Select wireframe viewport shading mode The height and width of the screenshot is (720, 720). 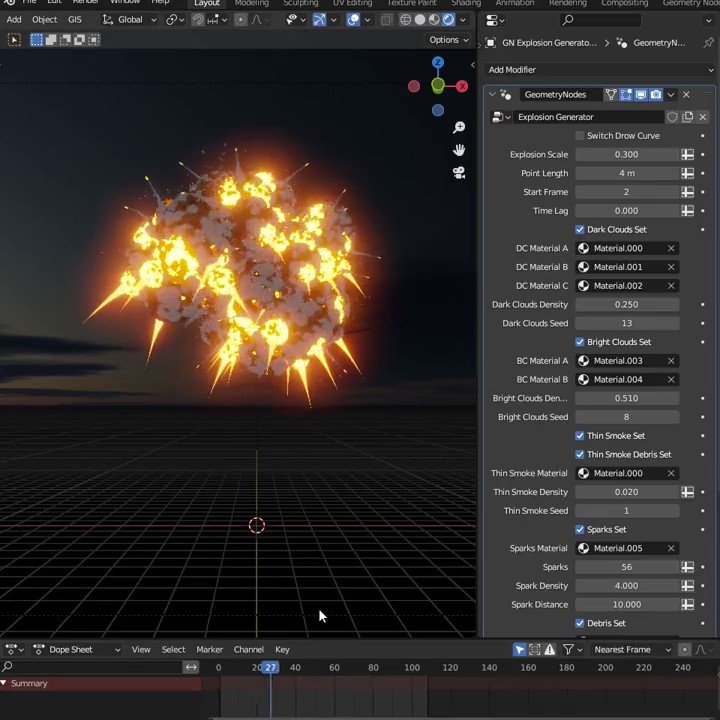(405, 20)
